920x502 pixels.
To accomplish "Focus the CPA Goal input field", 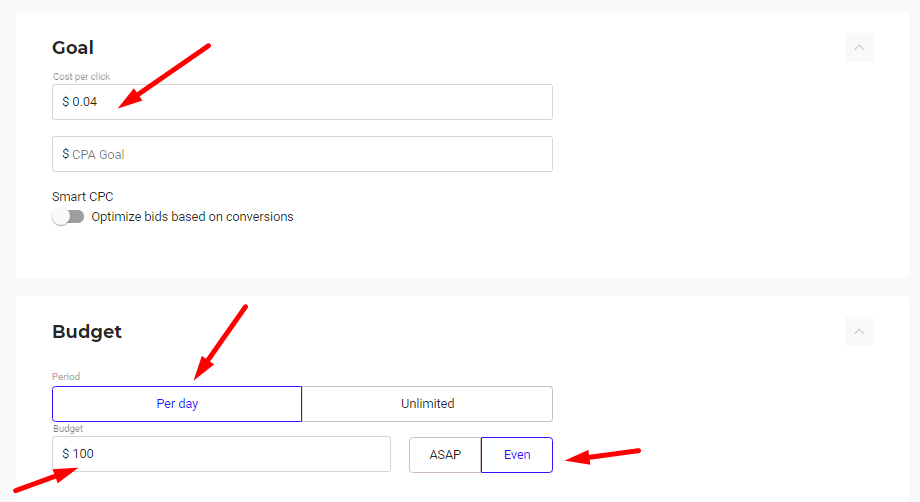I will coord(310,154).
